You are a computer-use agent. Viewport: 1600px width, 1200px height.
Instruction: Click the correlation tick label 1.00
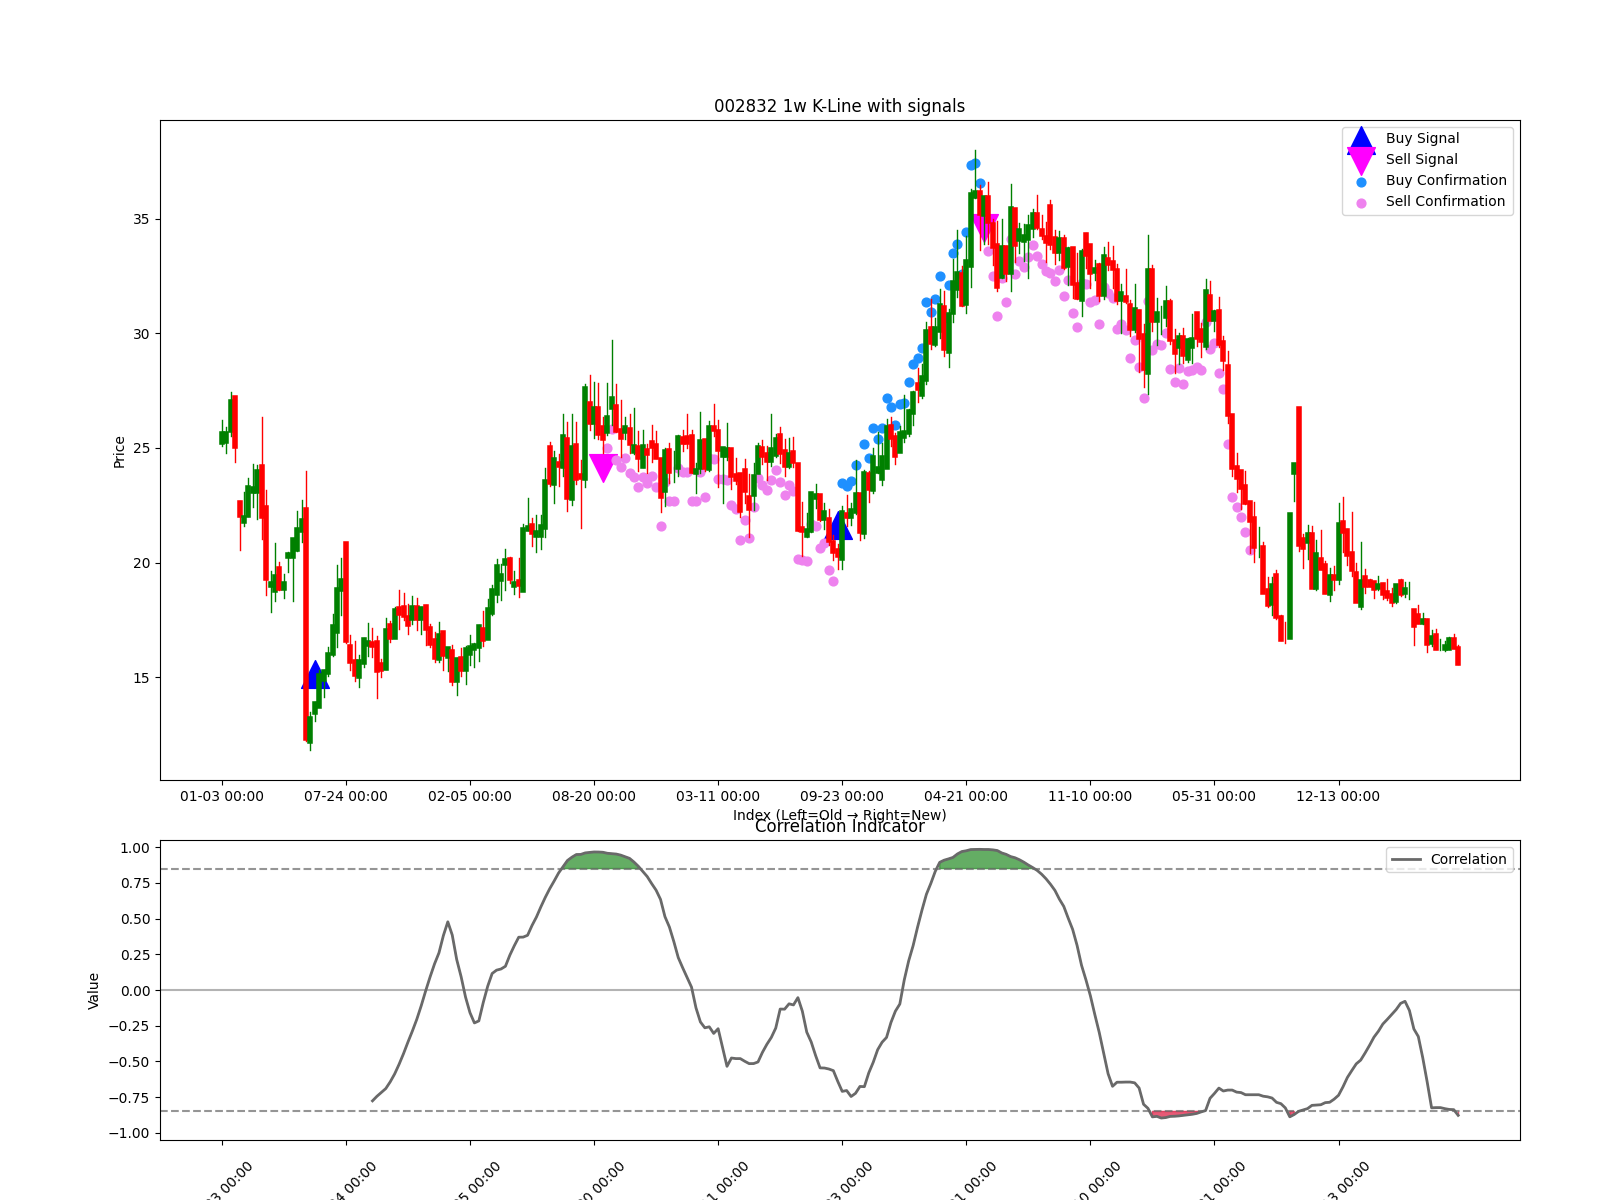point(135,848)
